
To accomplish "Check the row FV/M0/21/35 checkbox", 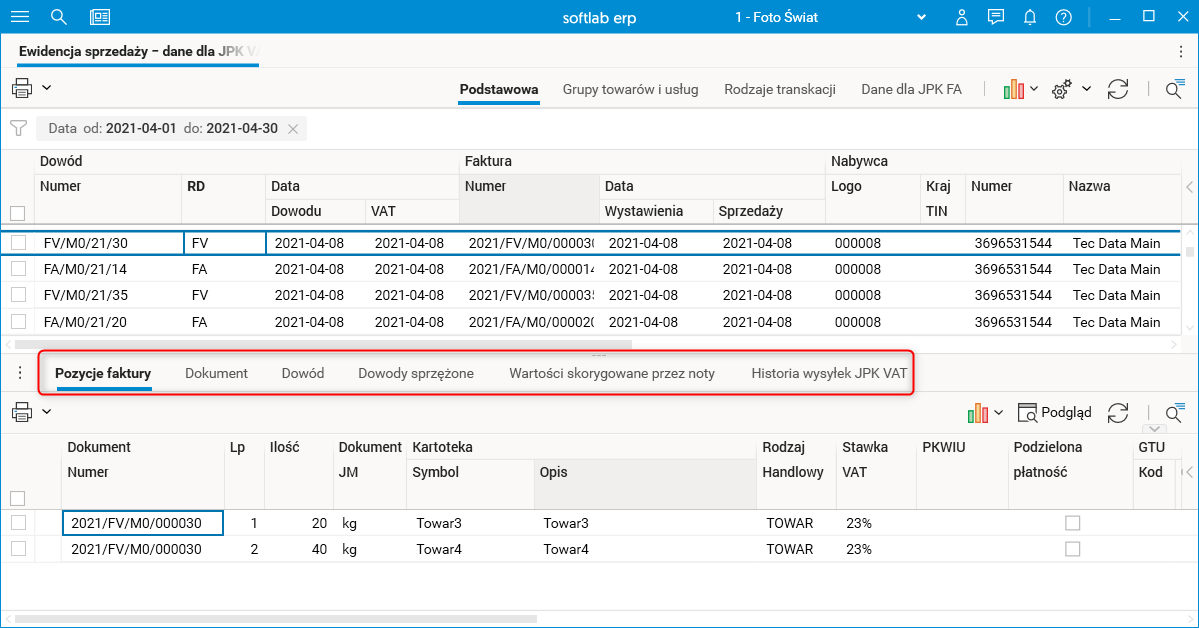I will click(x=18, y=294).
